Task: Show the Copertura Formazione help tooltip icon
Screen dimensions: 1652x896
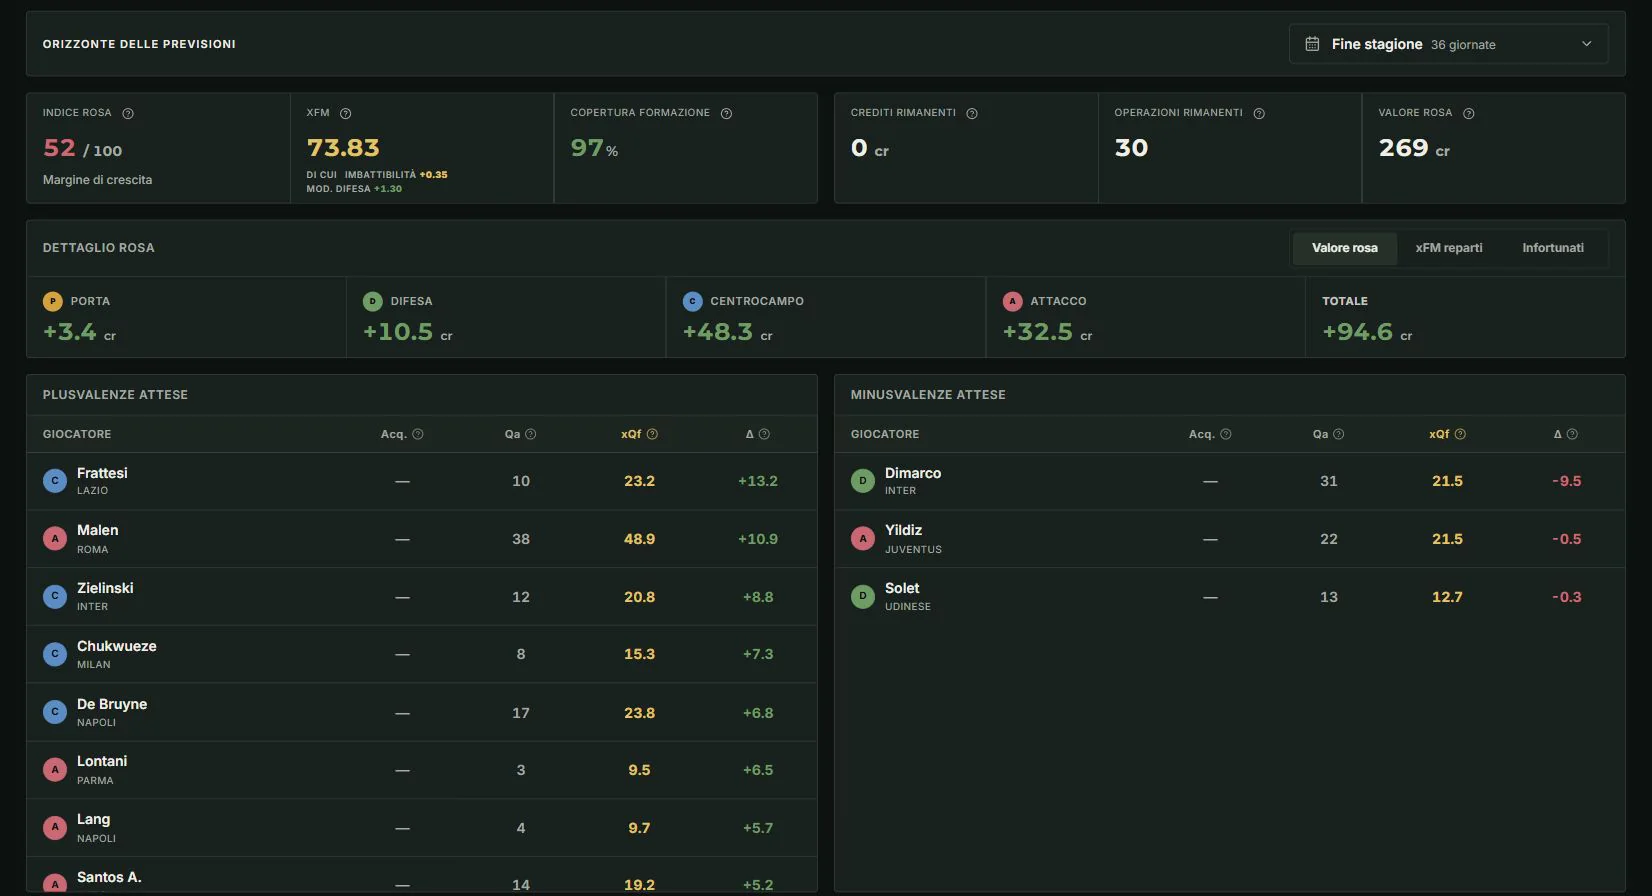Action: (x=727, y=114)
